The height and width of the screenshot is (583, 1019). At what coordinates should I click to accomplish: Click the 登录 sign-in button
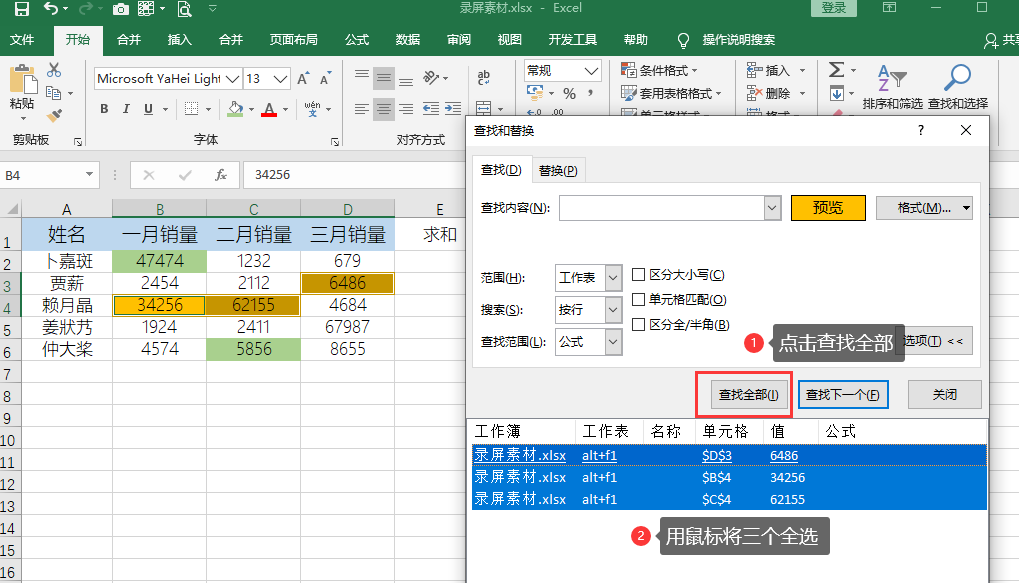[834, 8]
